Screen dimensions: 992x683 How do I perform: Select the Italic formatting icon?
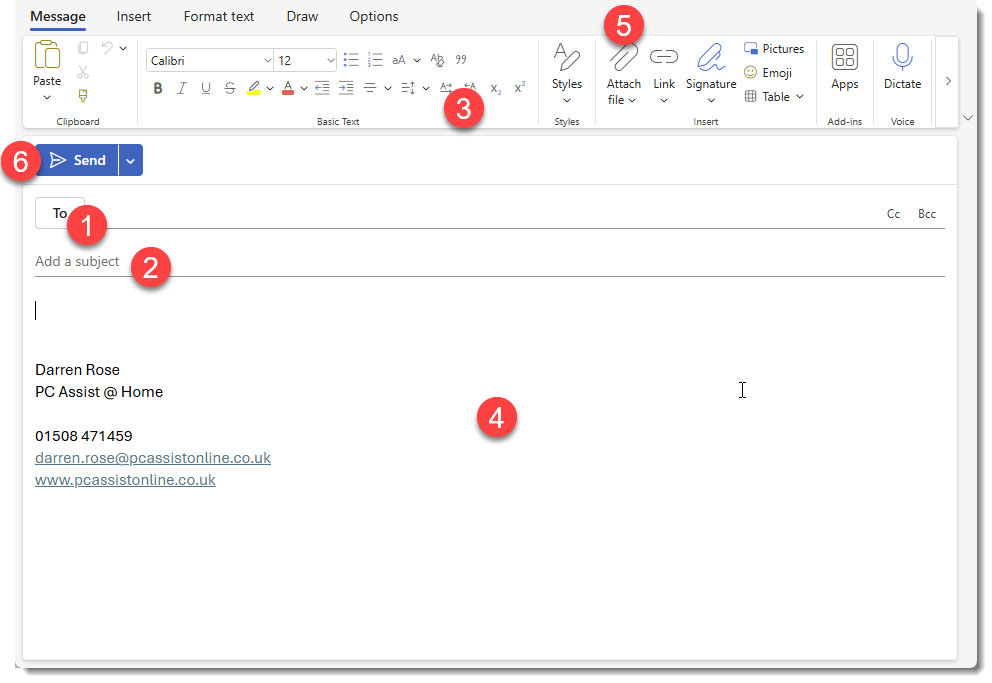coord(181,88)
